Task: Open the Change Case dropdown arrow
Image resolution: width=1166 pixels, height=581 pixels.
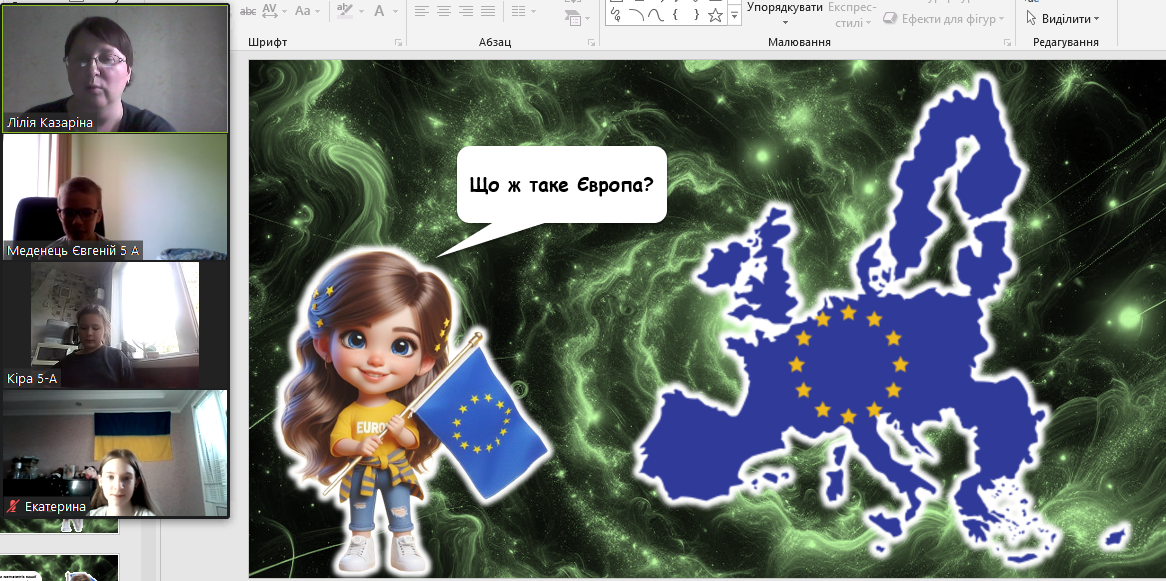Action: tap(318, 11)
